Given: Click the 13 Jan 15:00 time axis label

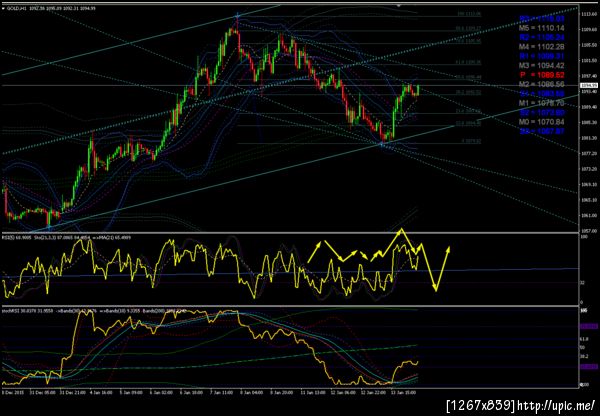Looking at the screenshot, I should pyautogui.click(x=404, y=393).
